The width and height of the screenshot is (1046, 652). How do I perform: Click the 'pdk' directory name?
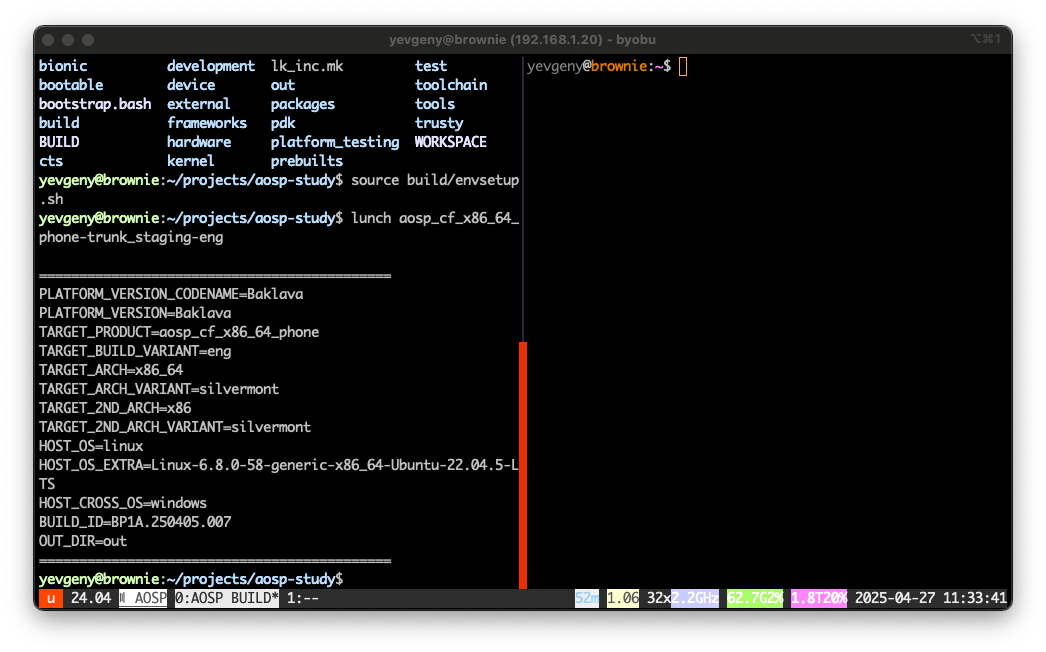click(283, 123)
